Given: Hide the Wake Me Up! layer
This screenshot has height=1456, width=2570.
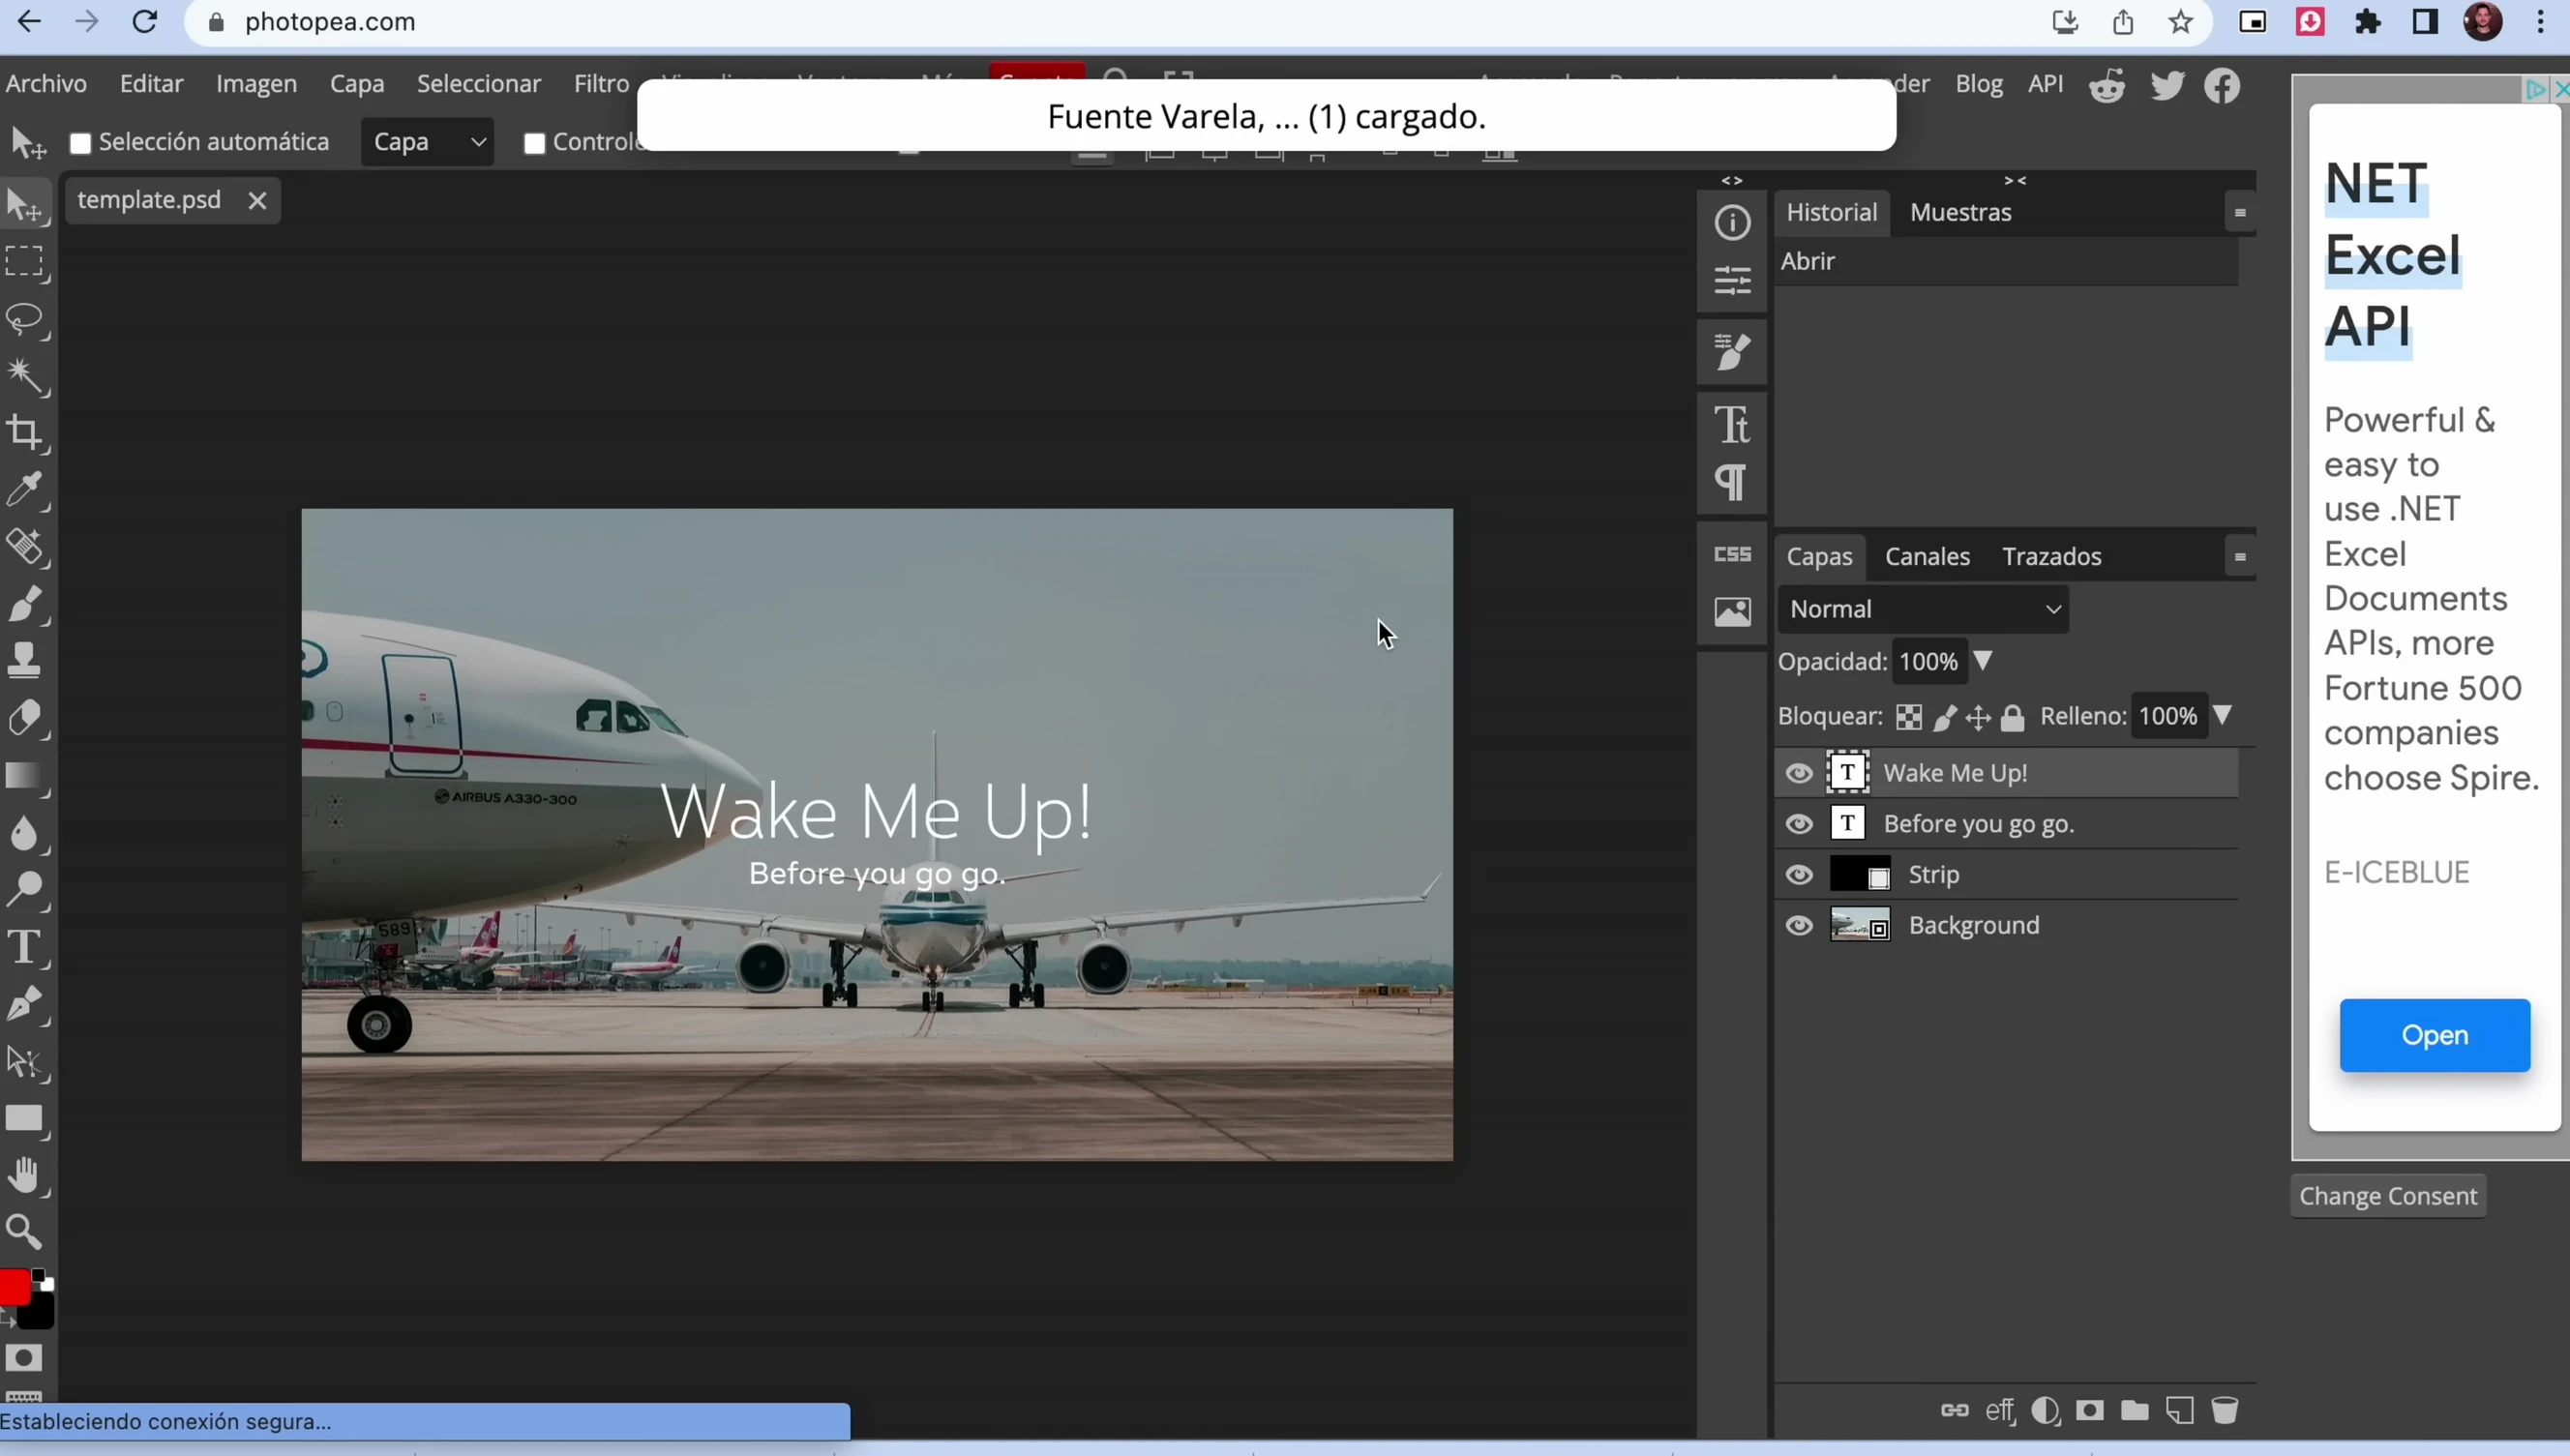Looking at the screenshot, I should 1798,773.
